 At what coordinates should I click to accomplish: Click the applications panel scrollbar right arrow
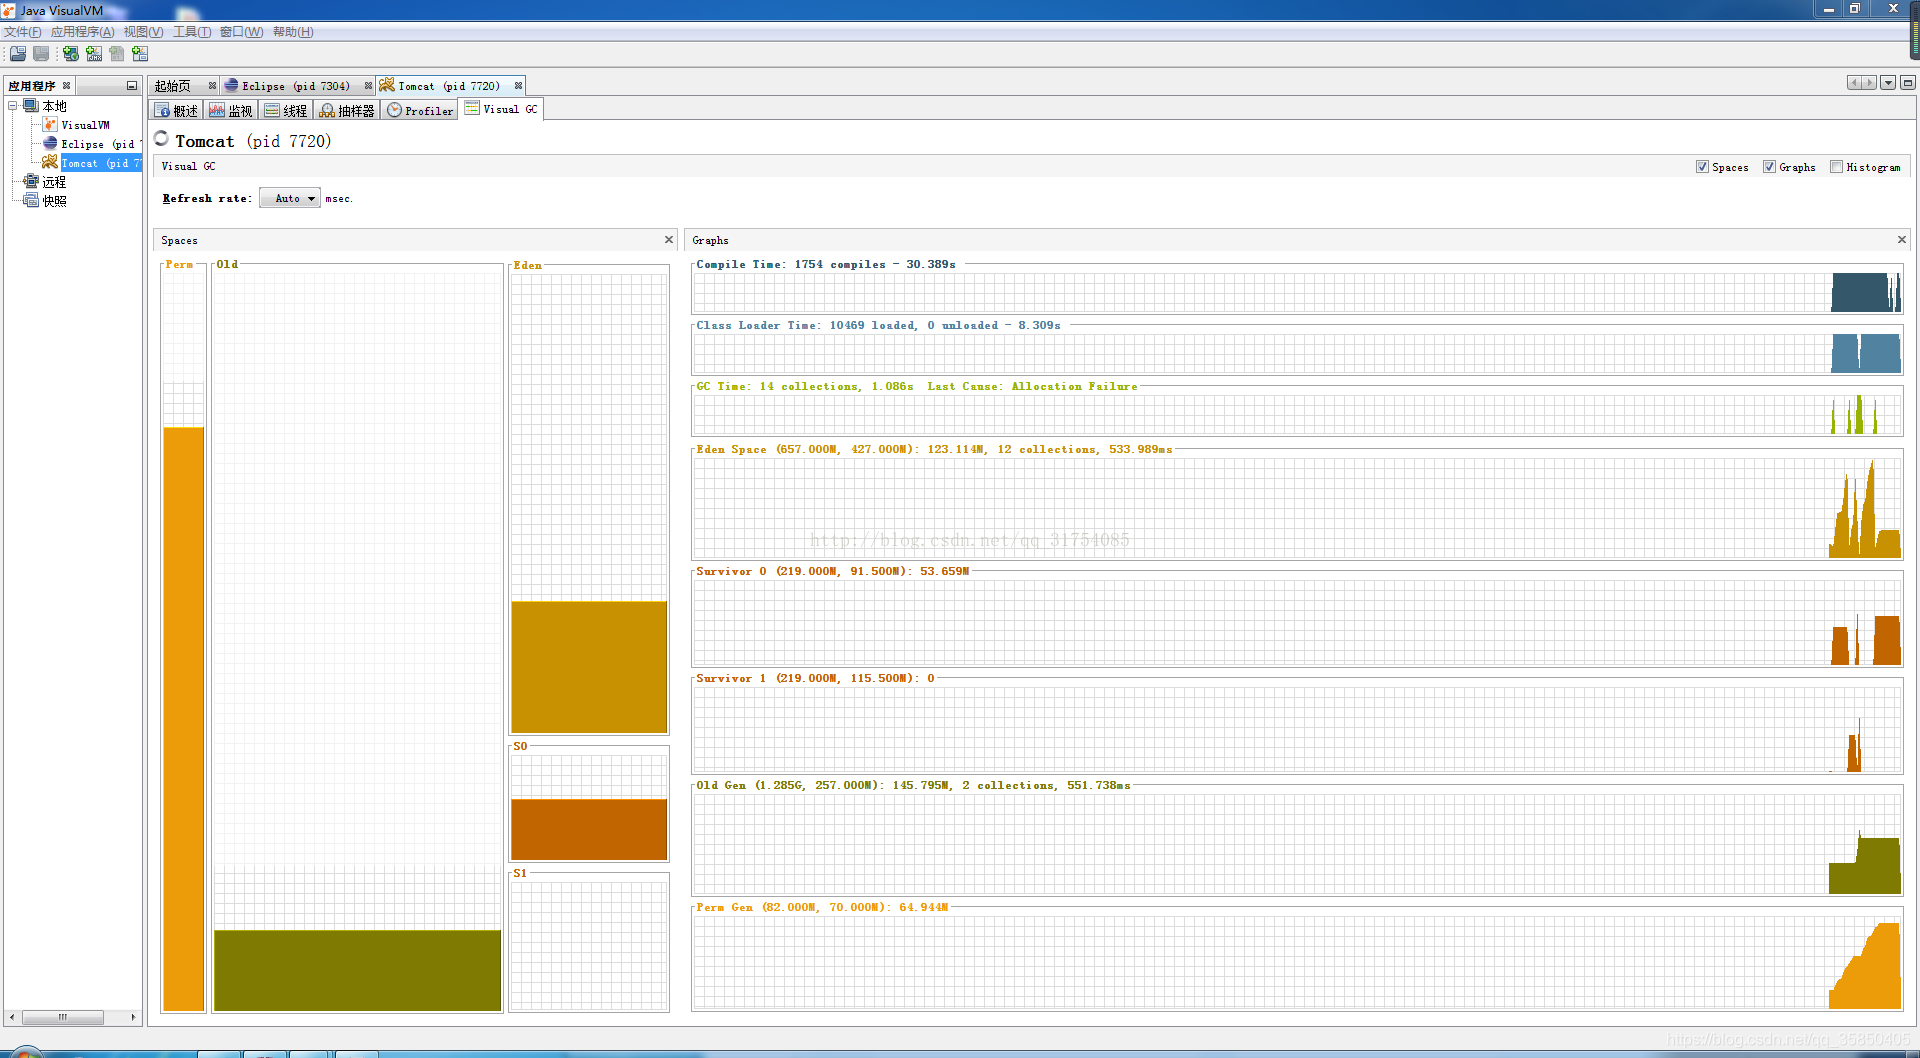[x=133, y=1017]
